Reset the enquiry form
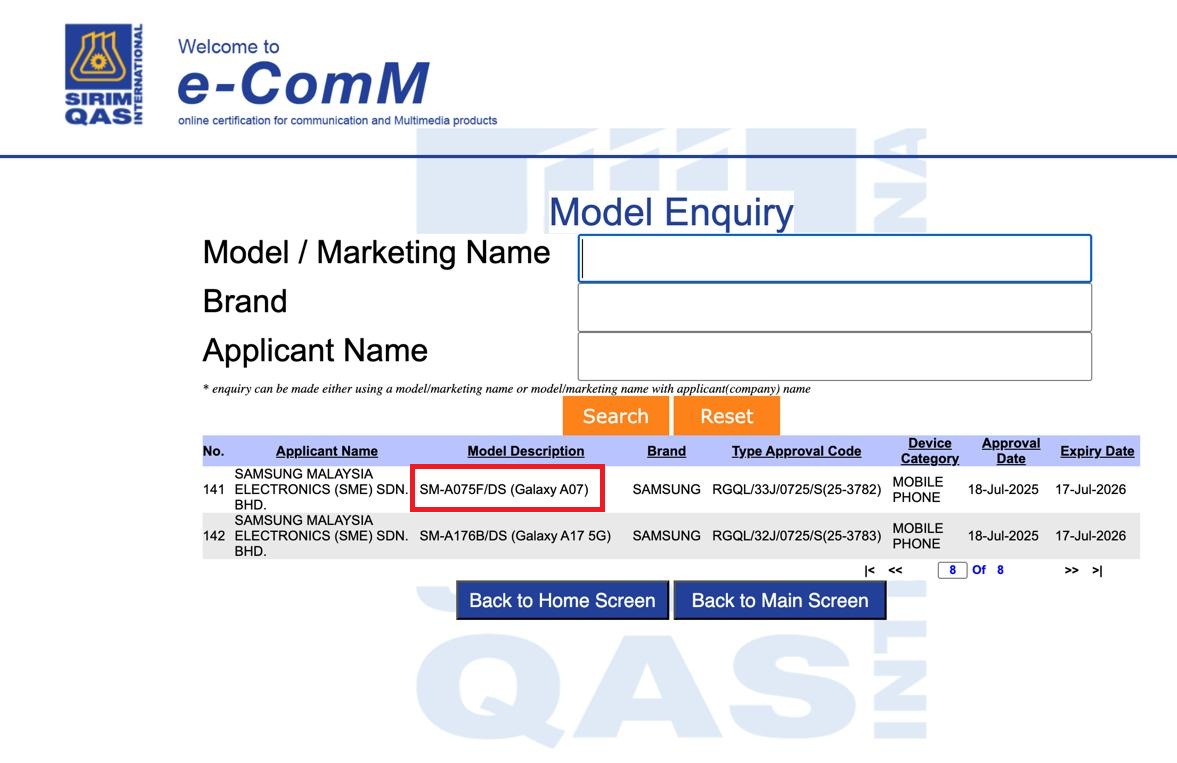The height and width of the screenshot is (763, 1177). pos(726,416)
